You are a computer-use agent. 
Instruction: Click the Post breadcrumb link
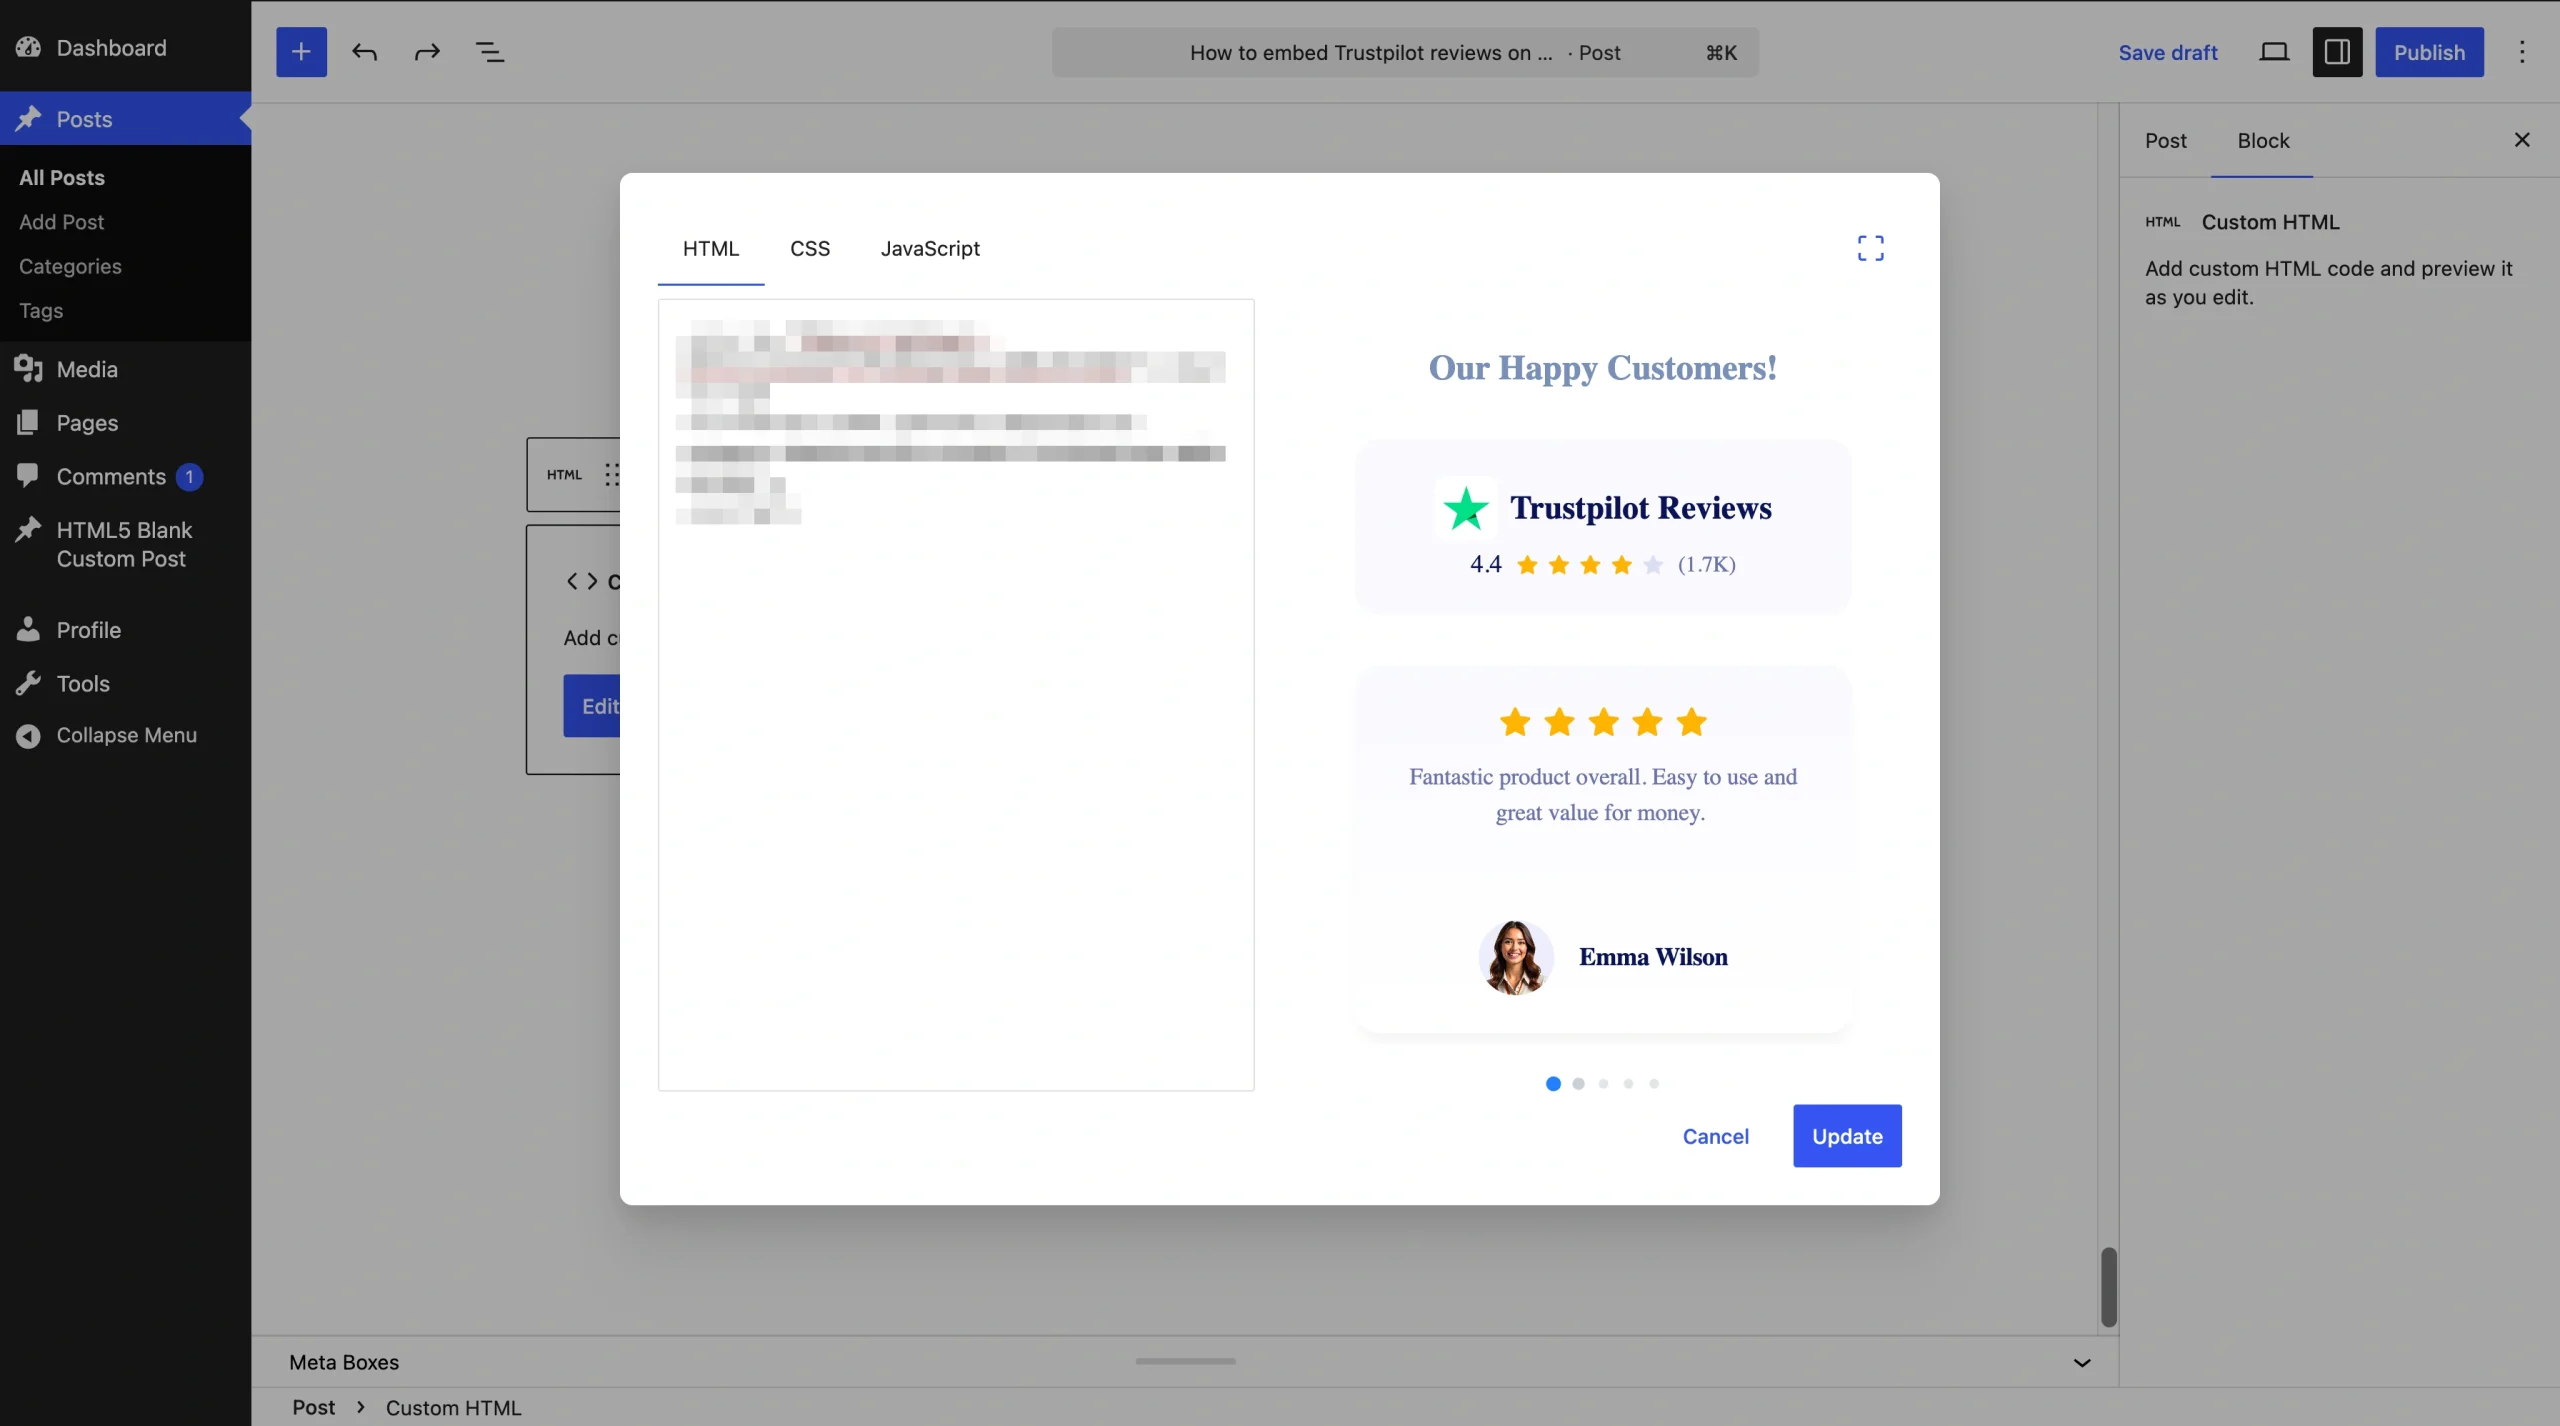[x=314, y=1408]
